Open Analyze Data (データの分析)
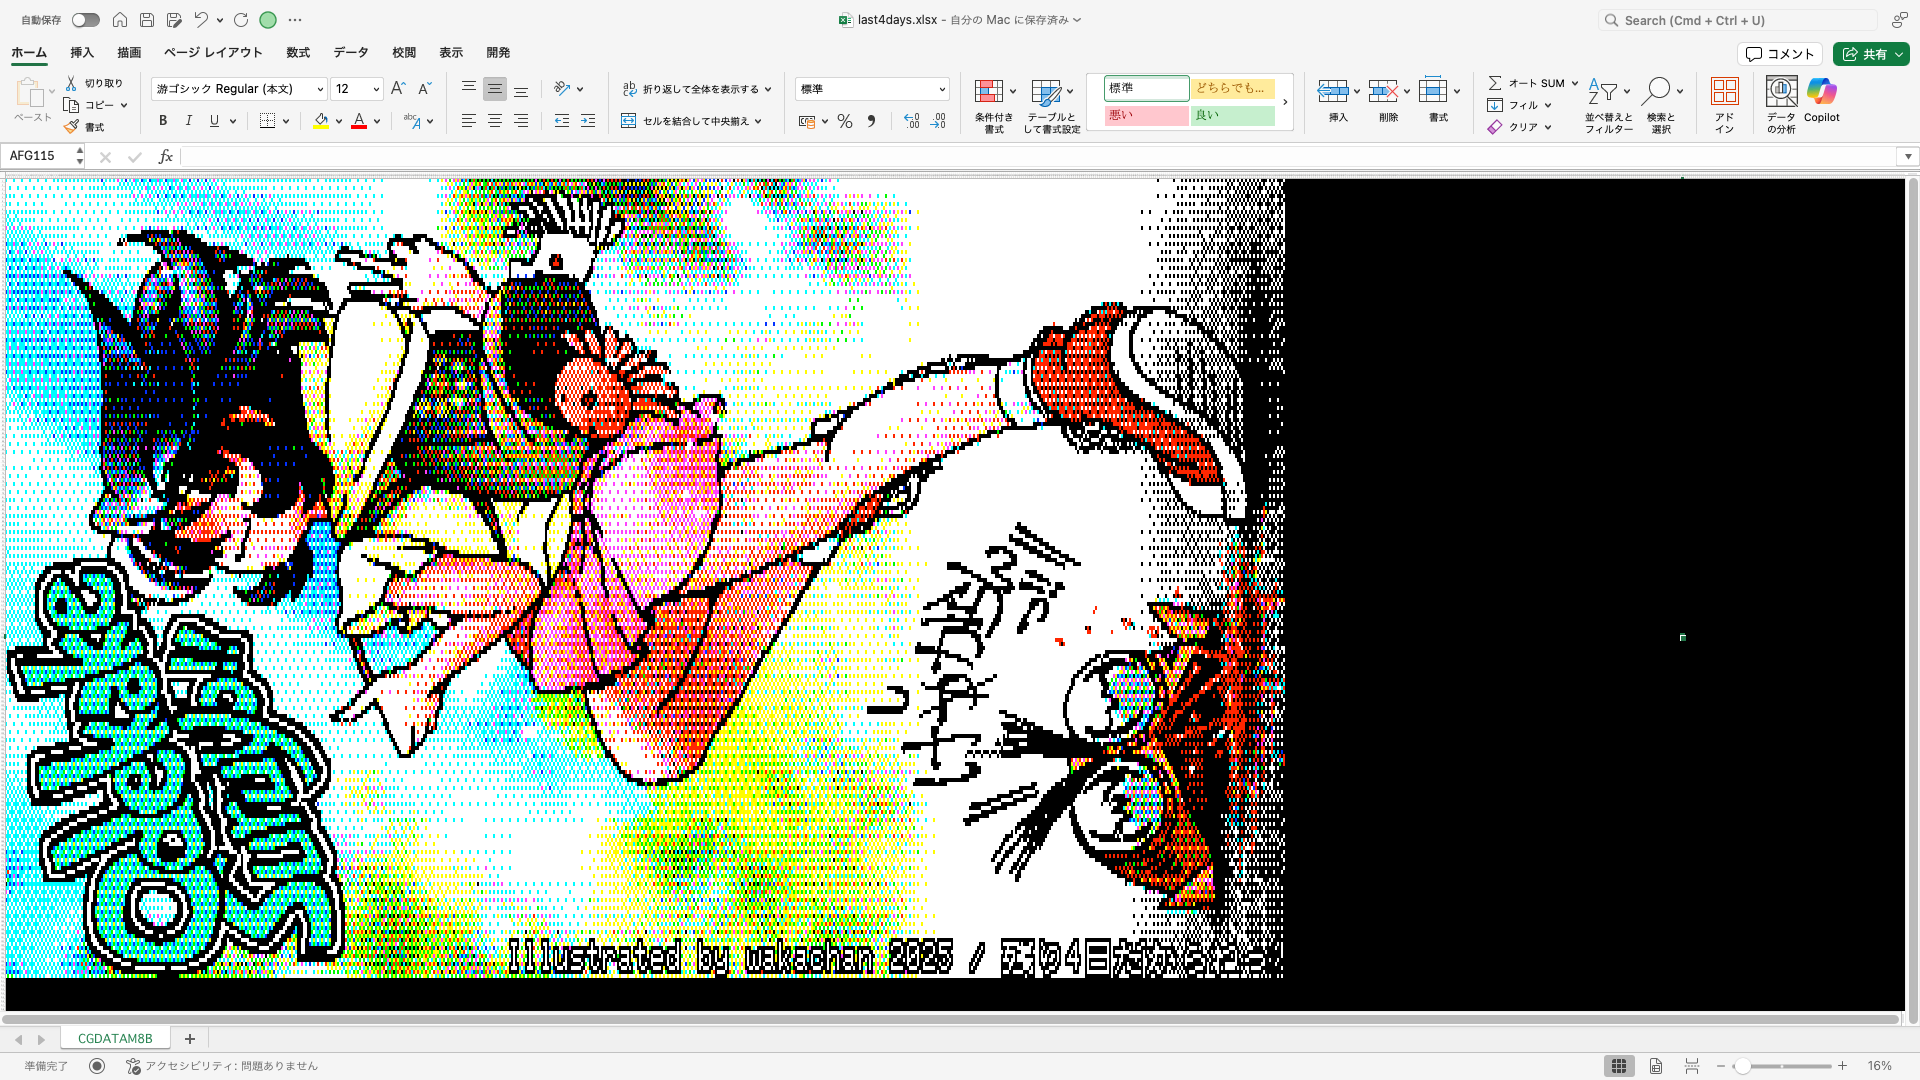Image resolution: width=1920 pixels, height=1080 pixels. (x=1781, y=106)
